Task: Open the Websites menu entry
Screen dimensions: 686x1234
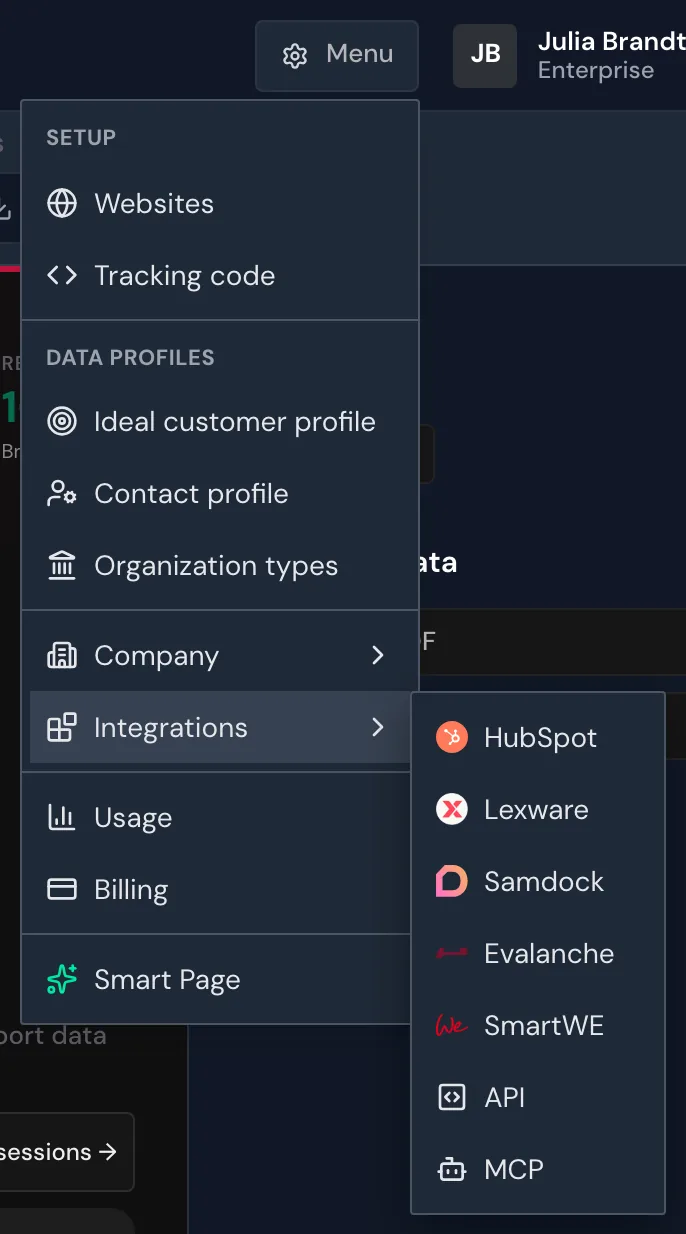Action: [220, 204]
